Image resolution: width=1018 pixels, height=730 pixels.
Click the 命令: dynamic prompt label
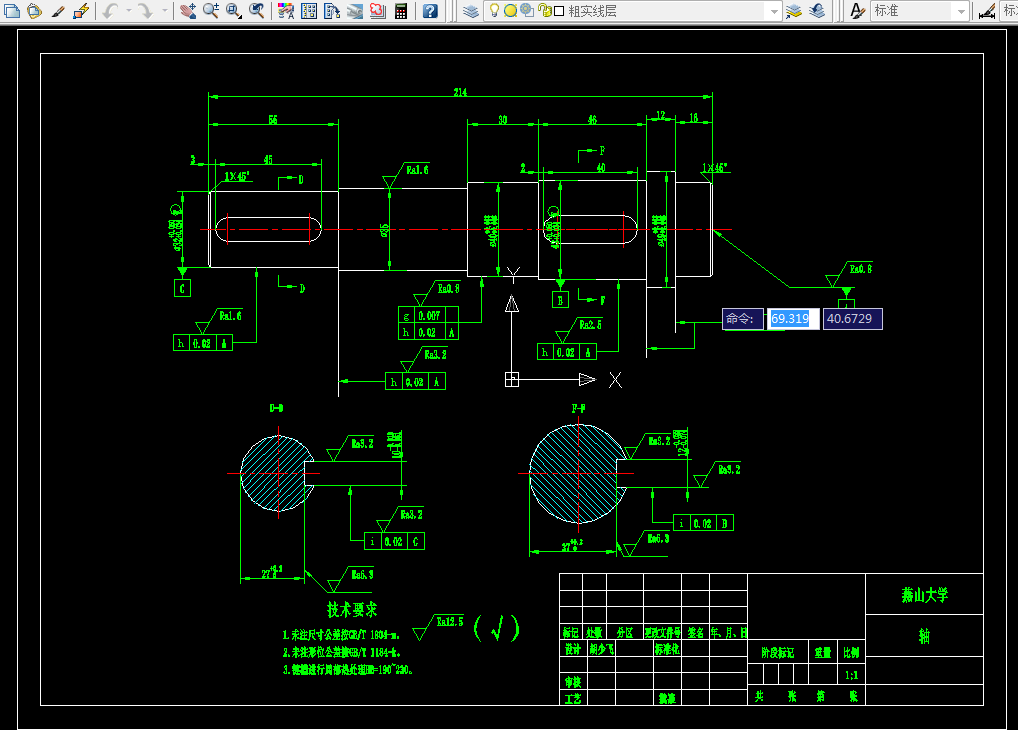pos(742,319)
